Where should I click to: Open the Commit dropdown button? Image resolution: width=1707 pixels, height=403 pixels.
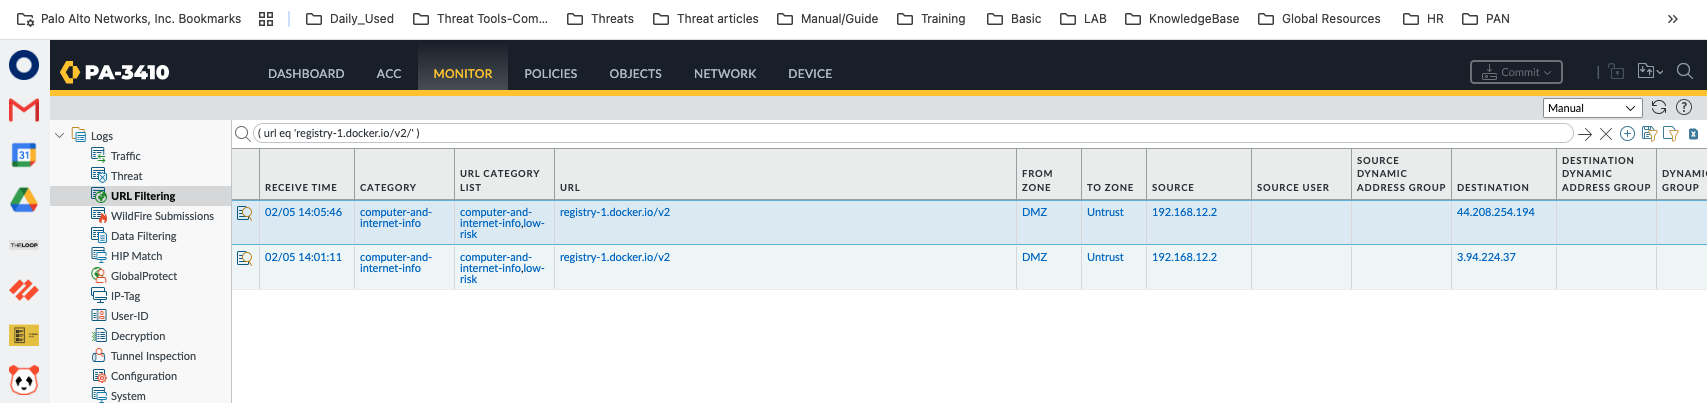click(1516, 72)
